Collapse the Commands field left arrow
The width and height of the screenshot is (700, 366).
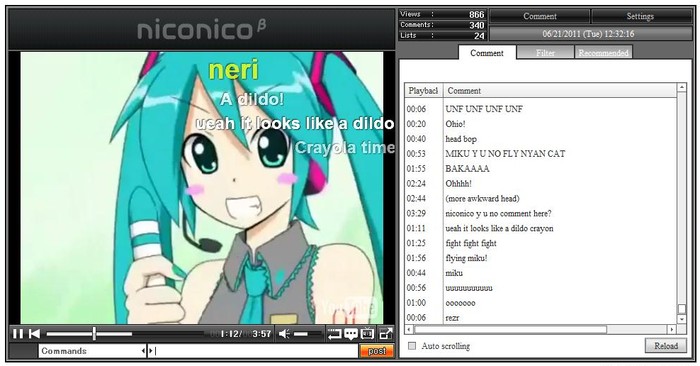click(143, 351)
